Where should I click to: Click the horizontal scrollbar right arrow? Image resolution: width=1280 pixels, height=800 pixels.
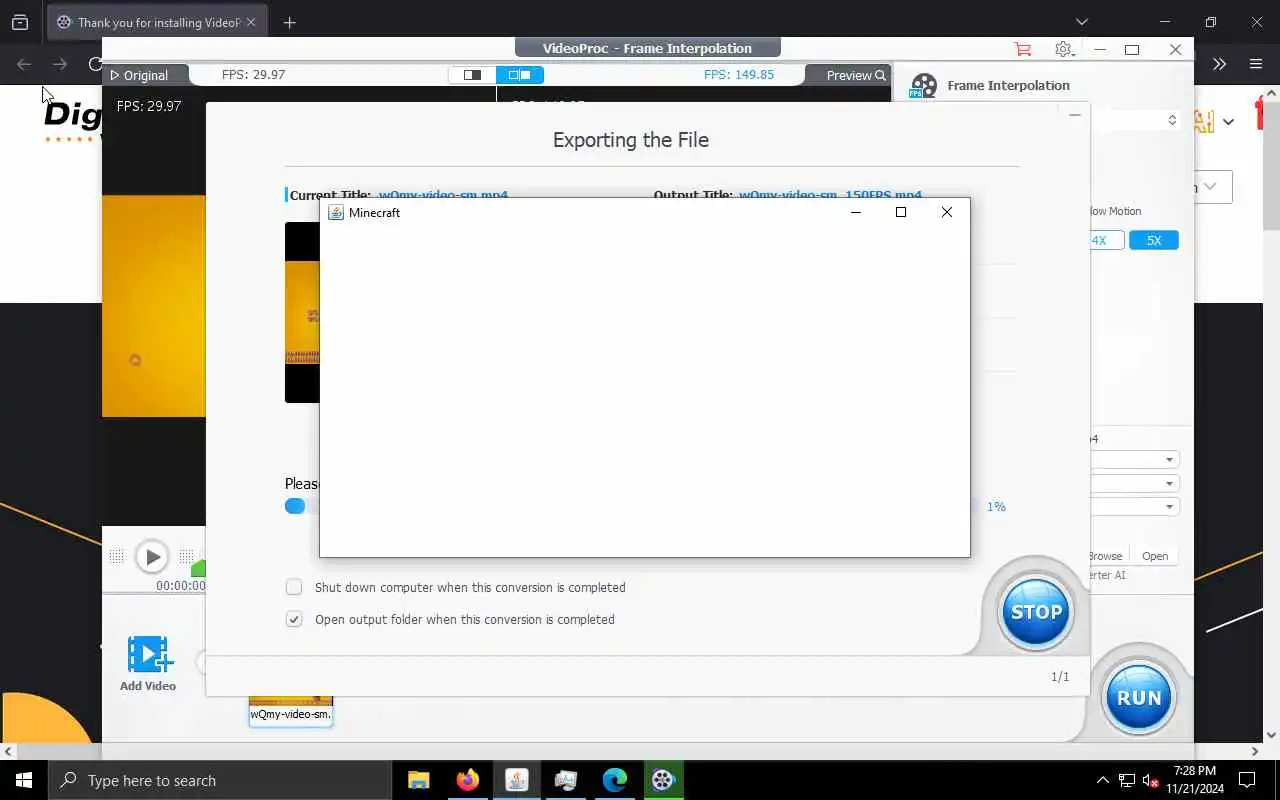tap(1255, 751)
